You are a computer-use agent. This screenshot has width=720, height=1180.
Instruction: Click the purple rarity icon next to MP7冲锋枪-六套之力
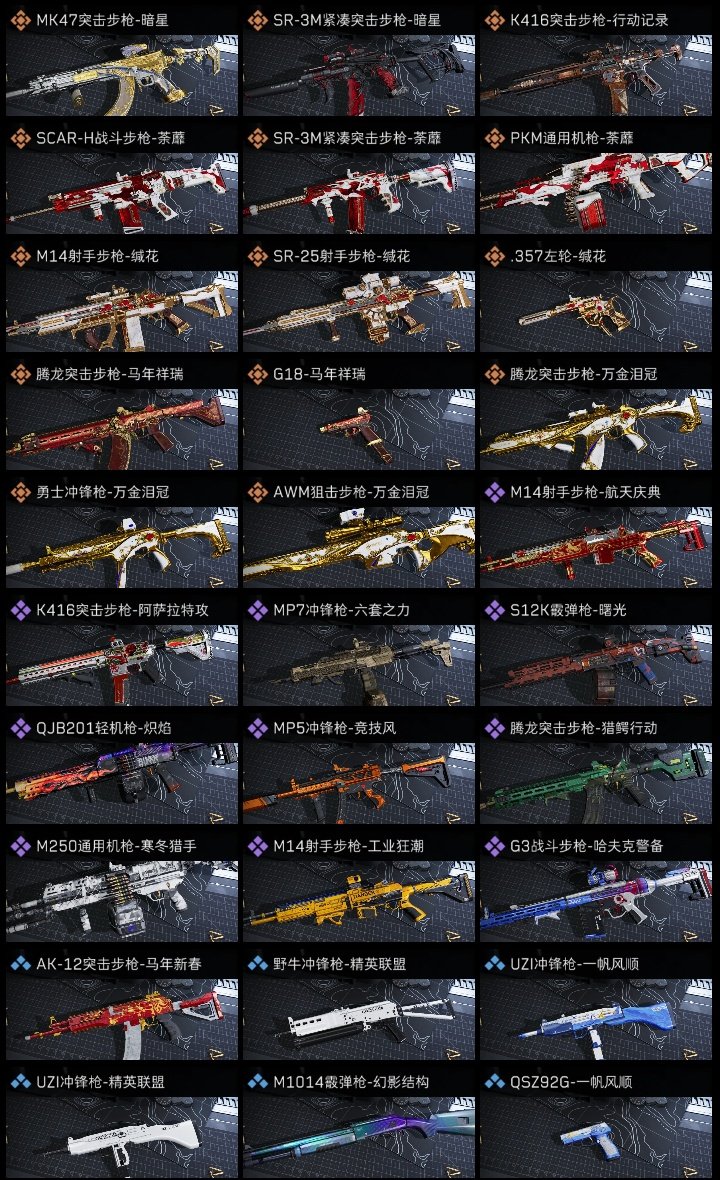pos(257,610)
